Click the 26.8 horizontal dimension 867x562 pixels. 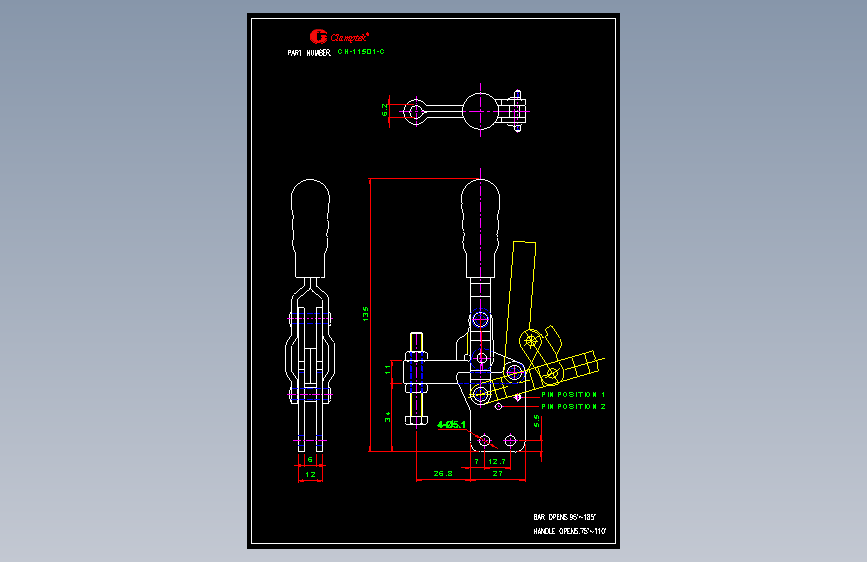tap(443, 473)
